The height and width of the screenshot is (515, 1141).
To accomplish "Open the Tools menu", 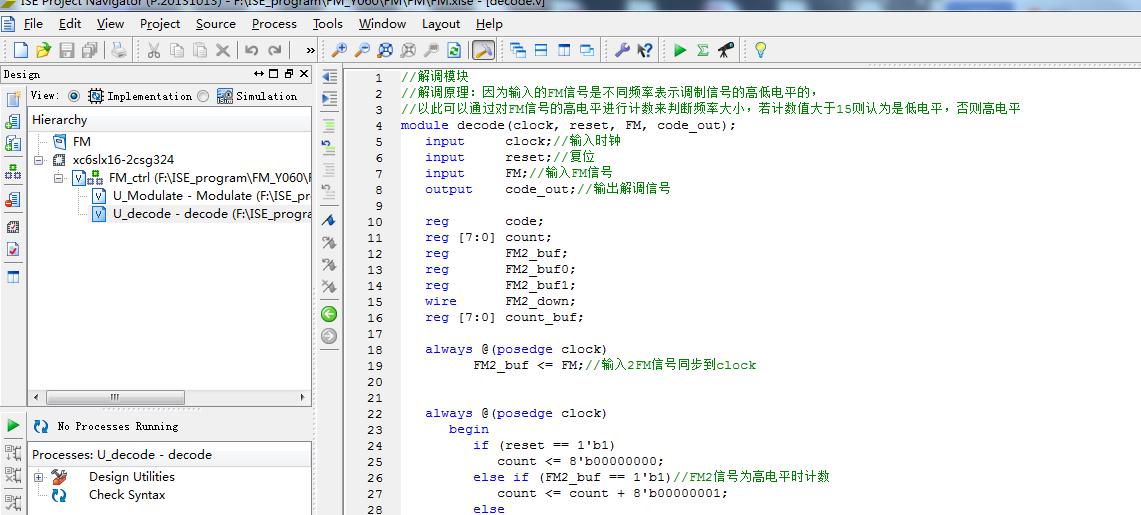I will click(x=327, y=24).
